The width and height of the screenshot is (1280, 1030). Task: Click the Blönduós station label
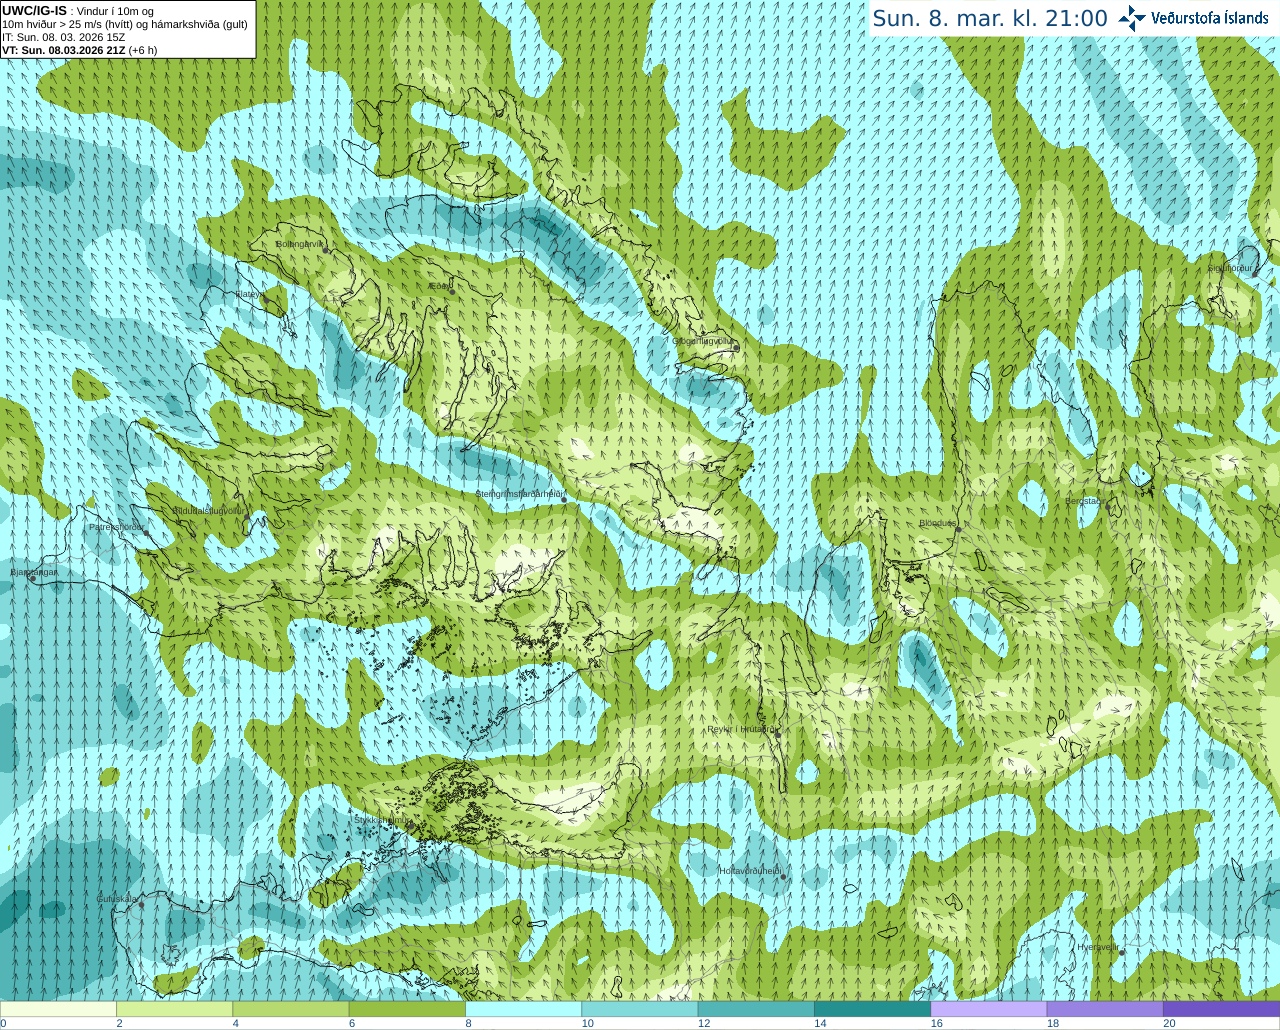point(938,523)
